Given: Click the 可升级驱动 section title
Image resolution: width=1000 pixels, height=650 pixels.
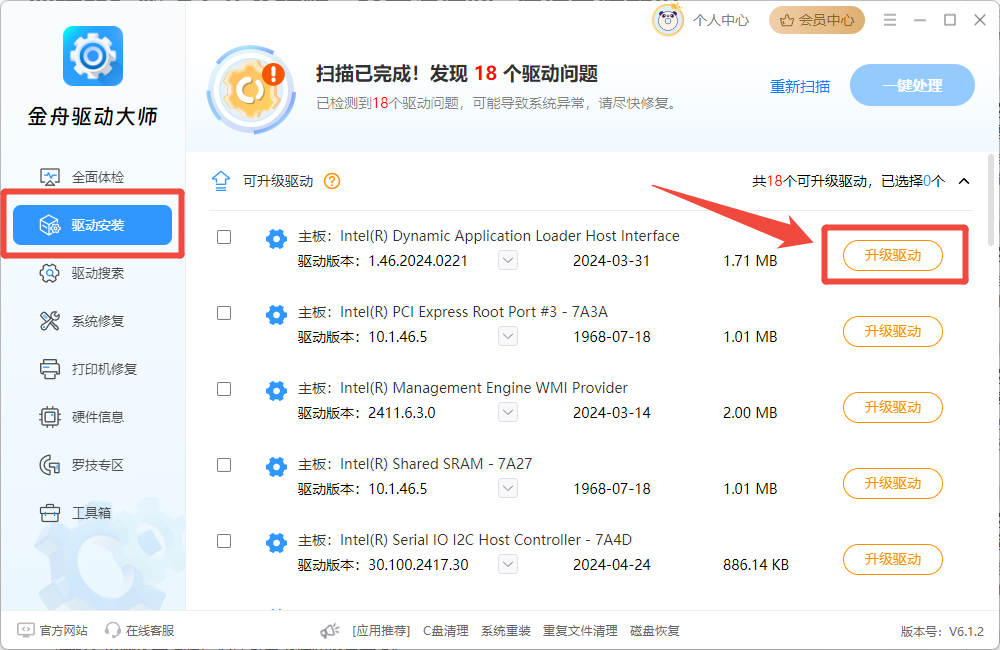Looking at the screenshot, I should pyautogui.click(x=278, y=181).
